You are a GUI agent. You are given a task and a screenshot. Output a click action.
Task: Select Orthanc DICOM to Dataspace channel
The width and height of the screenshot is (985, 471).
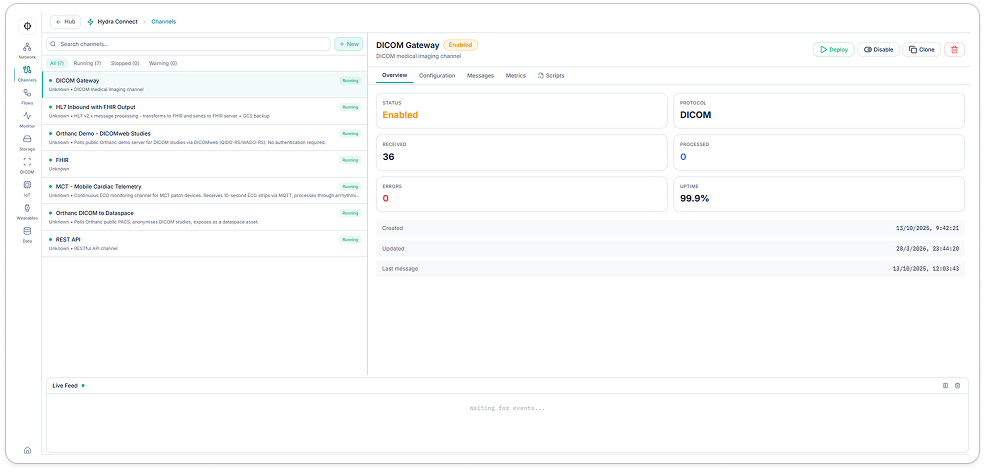[205, 217]
